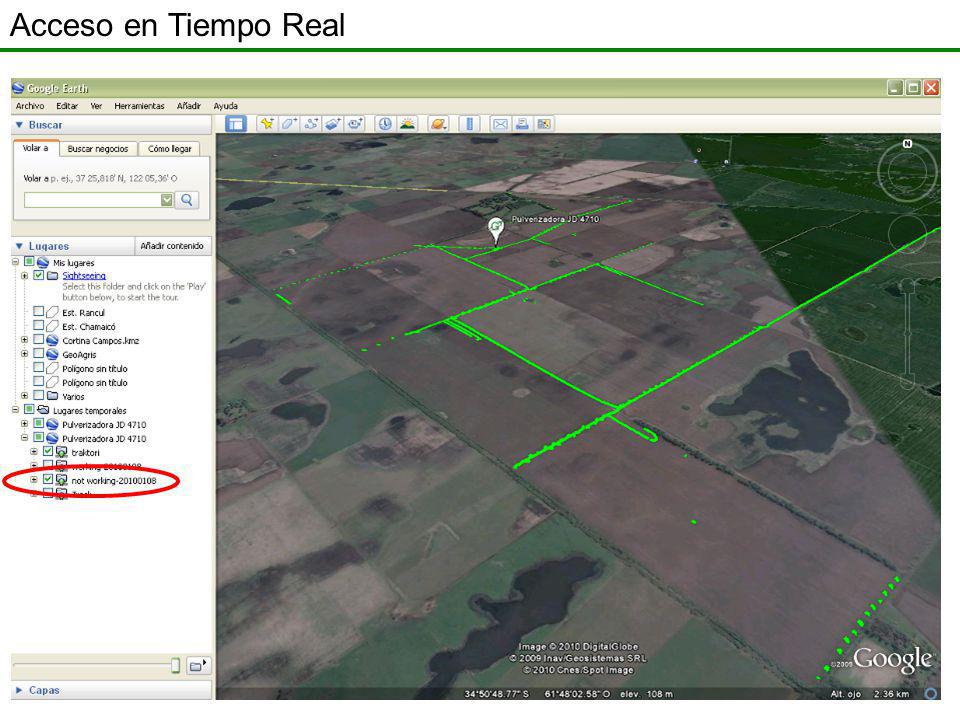Reset north using the N compass marker

(x=907, y=144)
